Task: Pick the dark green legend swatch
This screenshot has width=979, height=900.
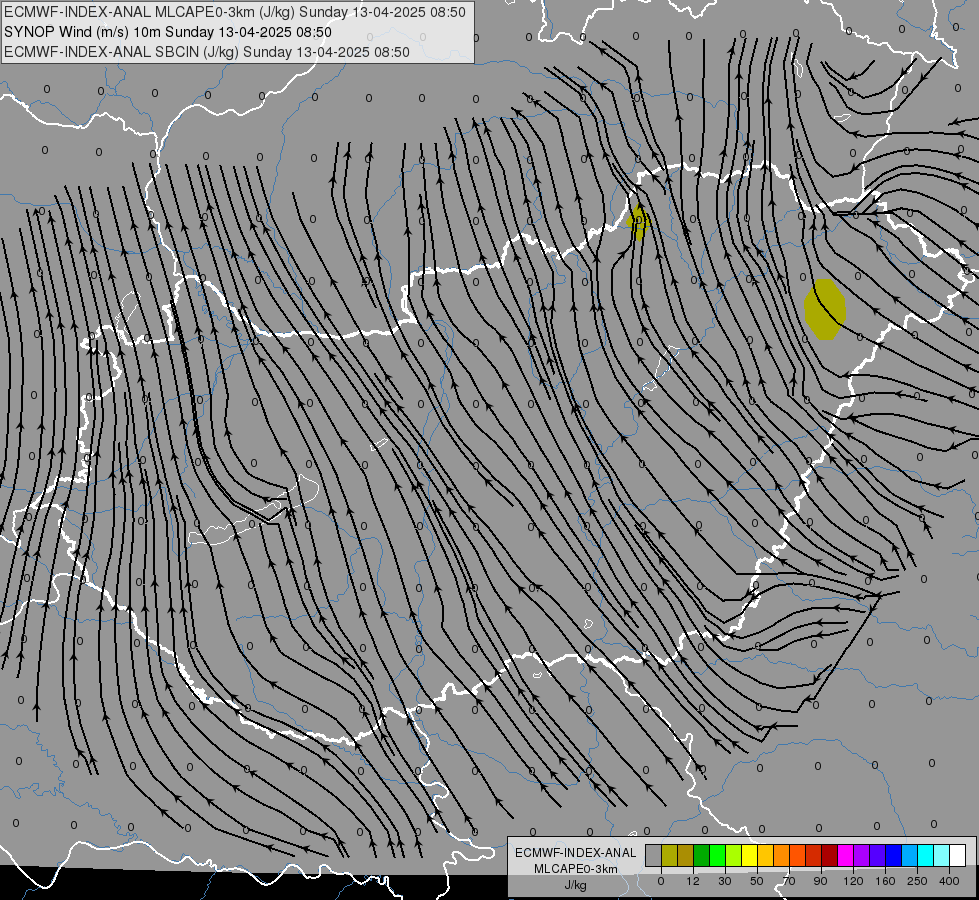Action: pos(702,856)
